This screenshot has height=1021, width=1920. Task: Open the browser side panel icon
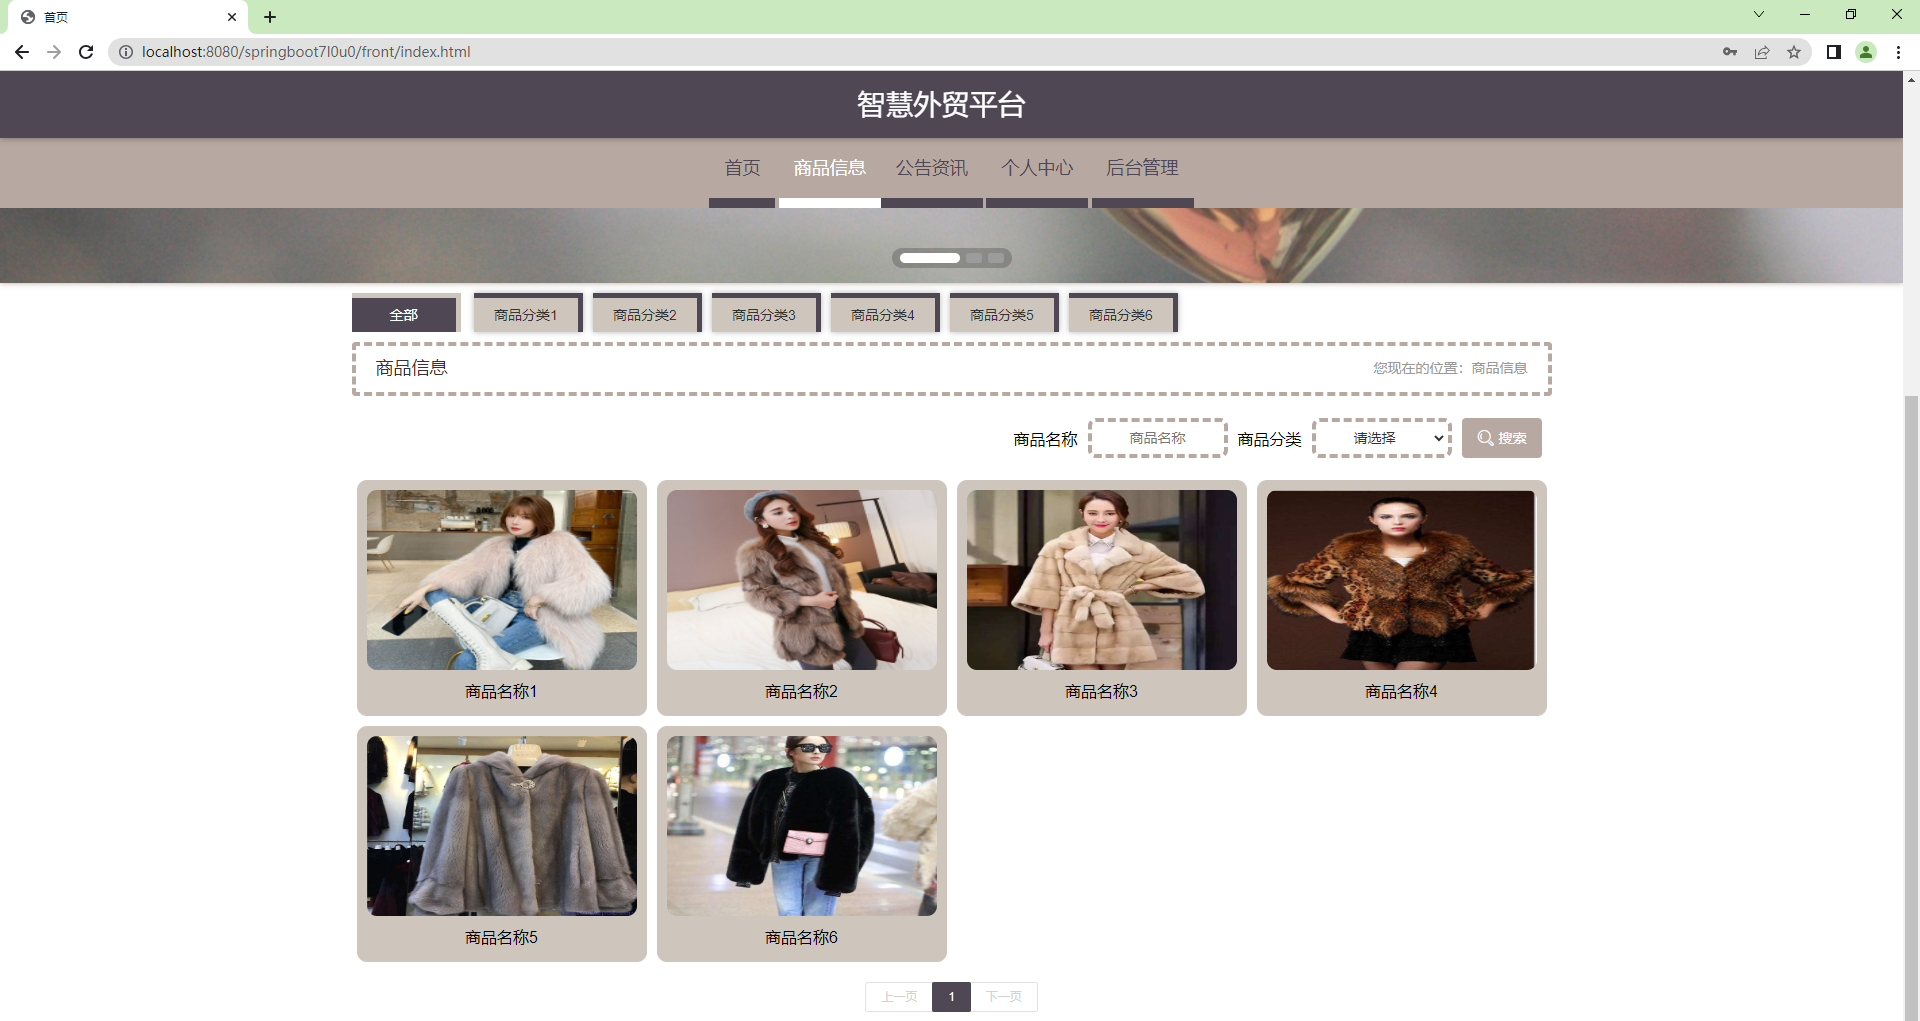pyautogui.click(x=1834, y=52)
